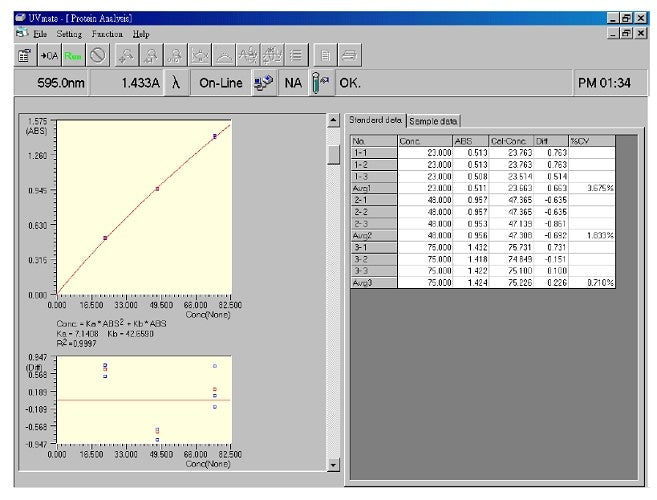This screenshot has height=500, width=657.
Task: Select the Avg3 row header
Action: click(374, 283)
